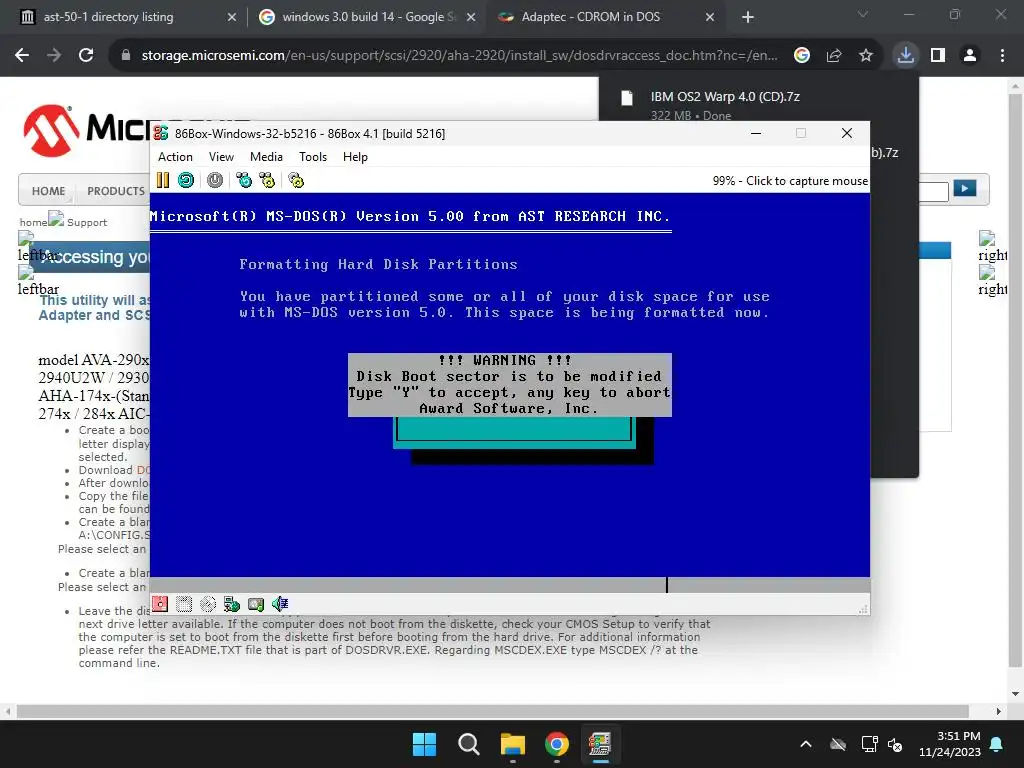Click the Google icon in address bar
Viewport: 1024px width, 768px height.
[x=802, y=56]
